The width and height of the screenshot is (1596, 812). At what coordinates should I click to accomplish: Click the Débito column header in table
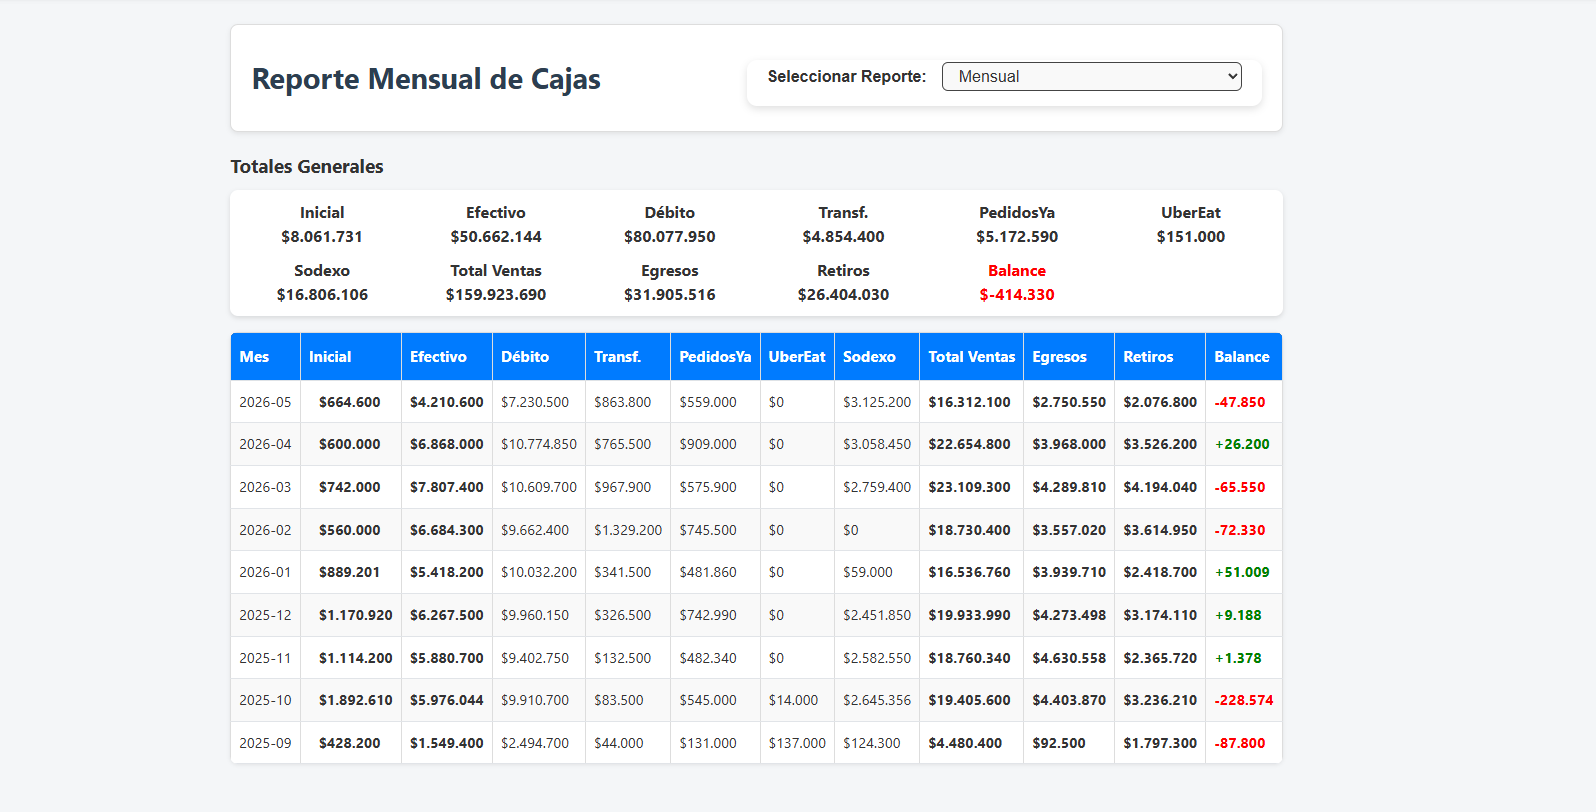pos(539,357)
